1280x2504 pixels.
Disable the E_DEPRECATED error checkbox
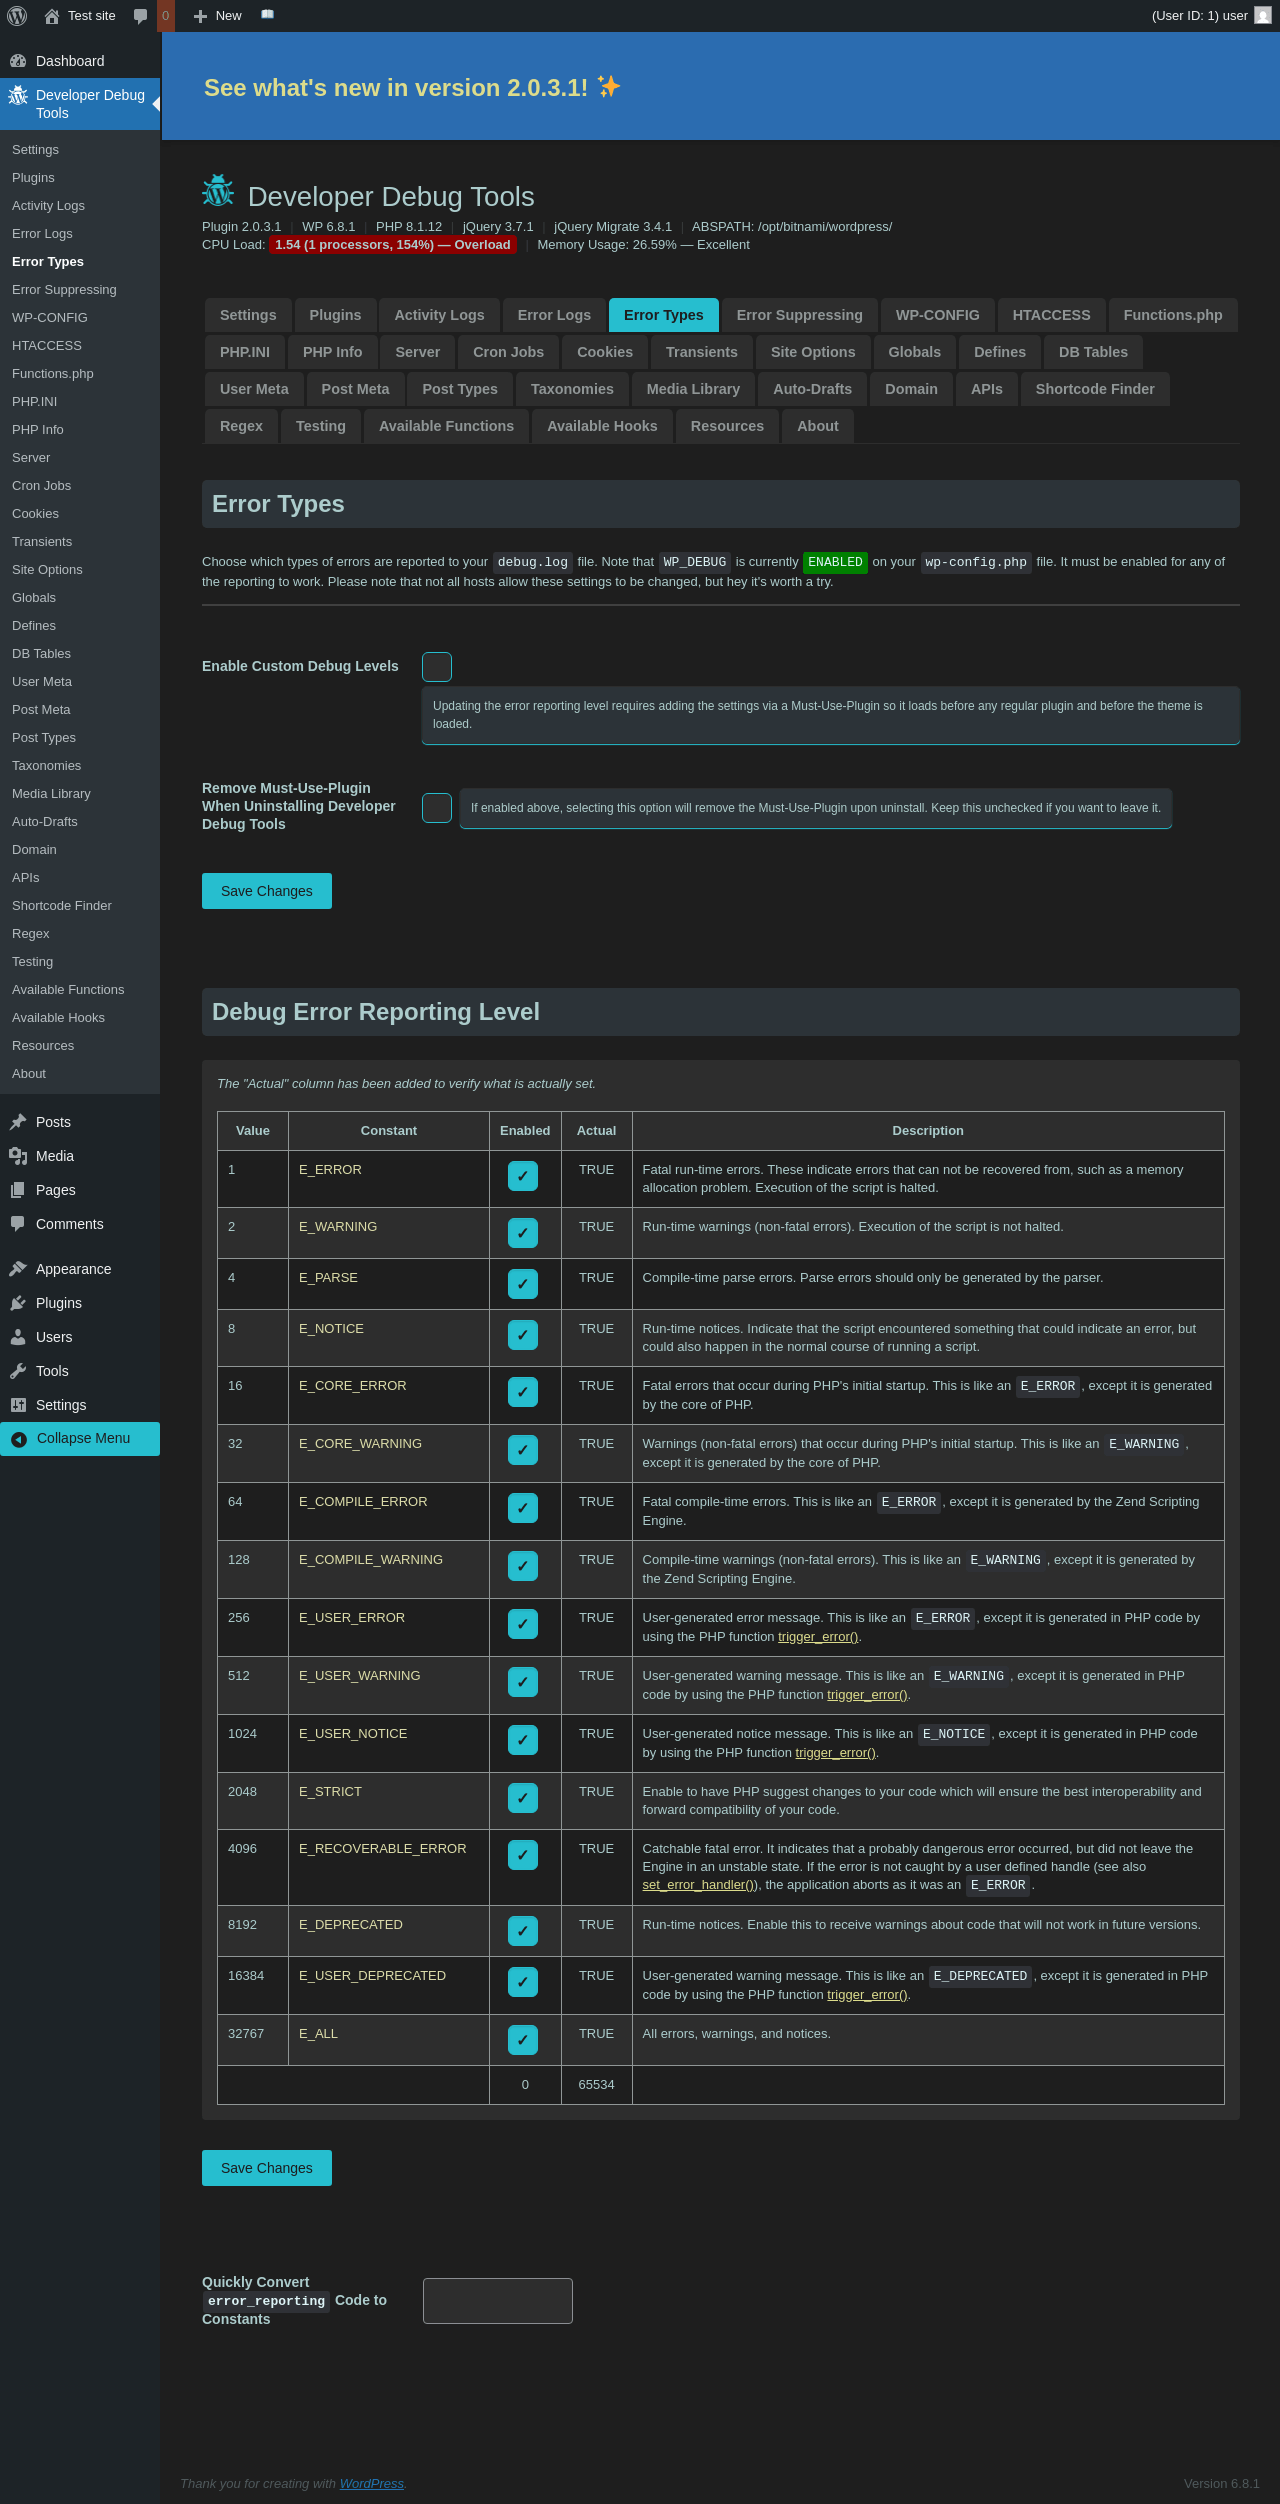pos(523,1931)
